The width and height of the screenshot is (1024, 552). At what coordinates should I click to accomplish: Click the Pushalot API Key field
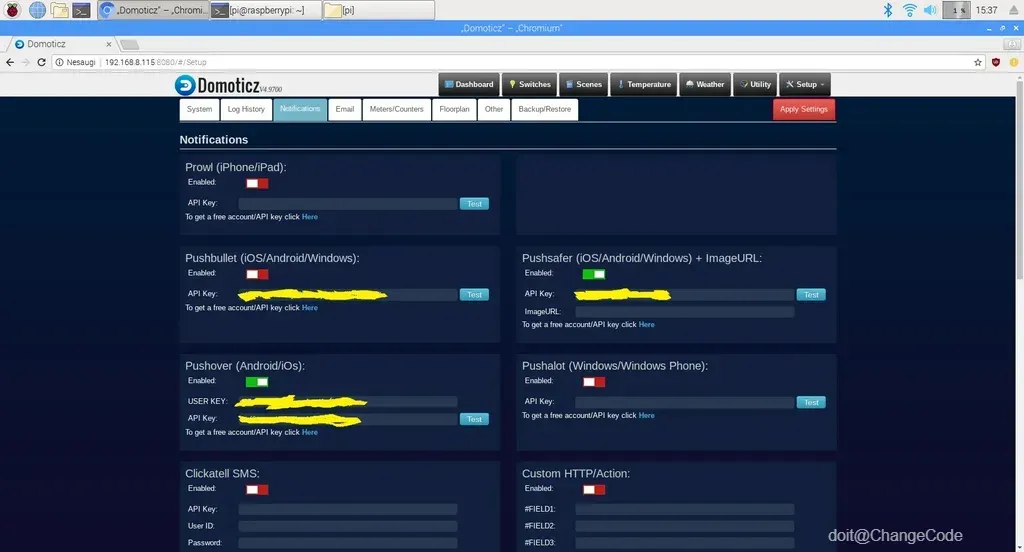684,402
